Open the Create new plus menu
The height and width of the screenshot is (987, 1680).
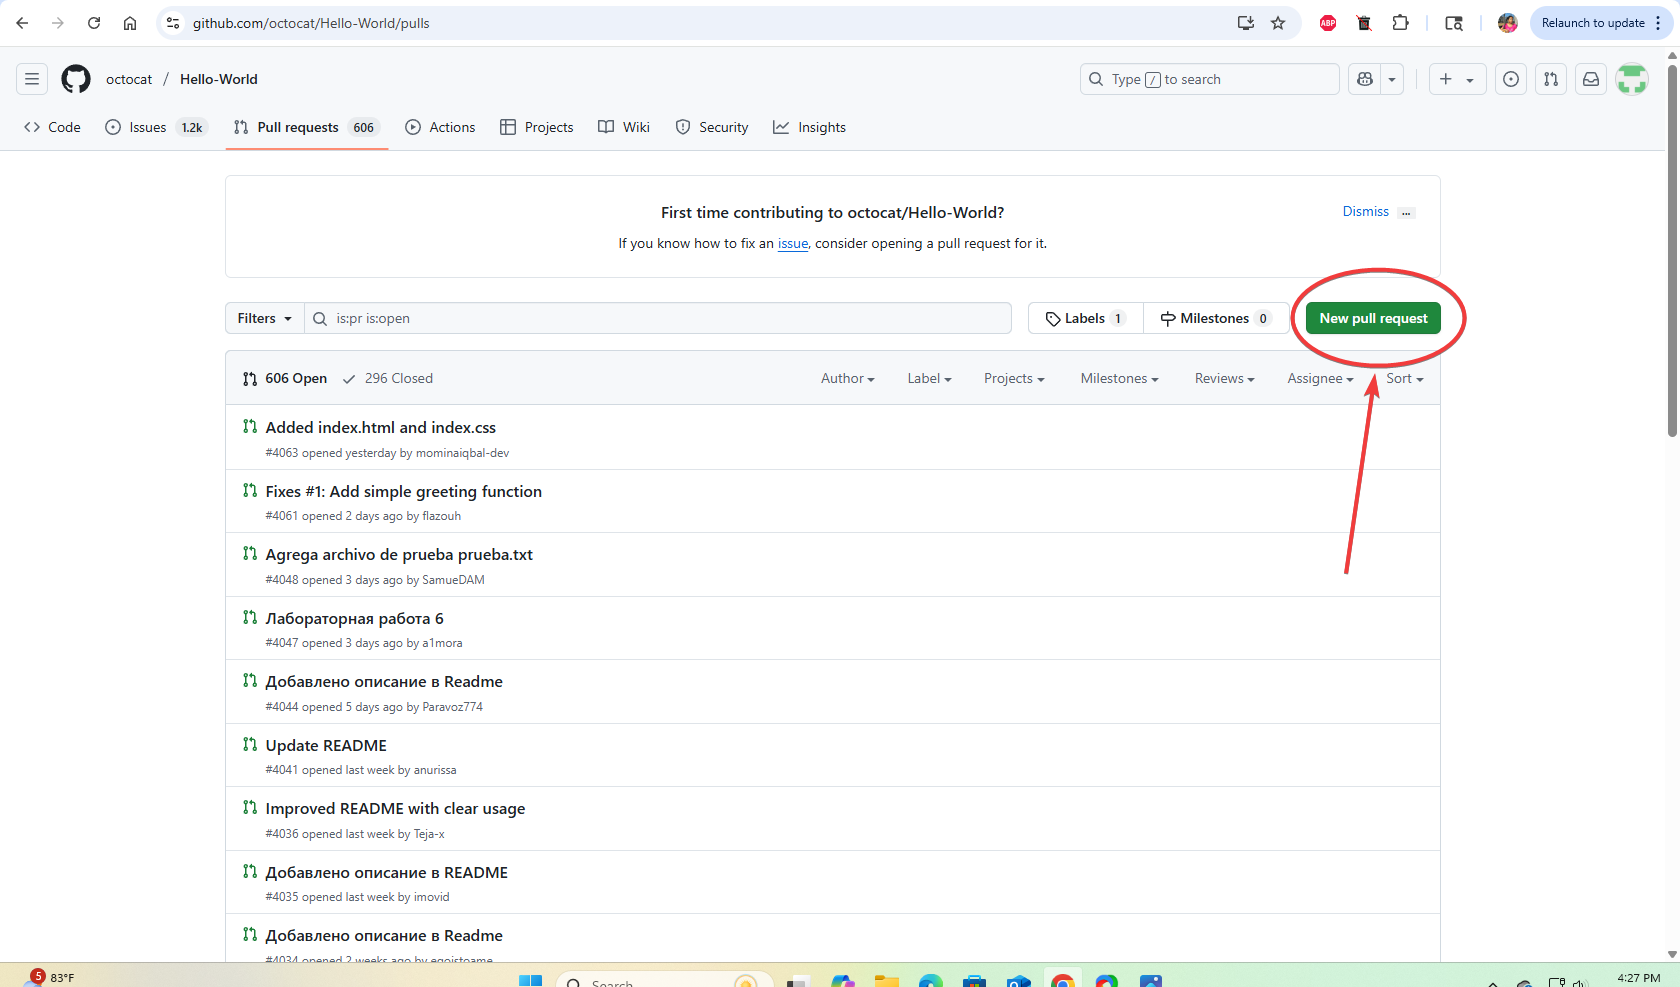click(x=1457, y=79)
